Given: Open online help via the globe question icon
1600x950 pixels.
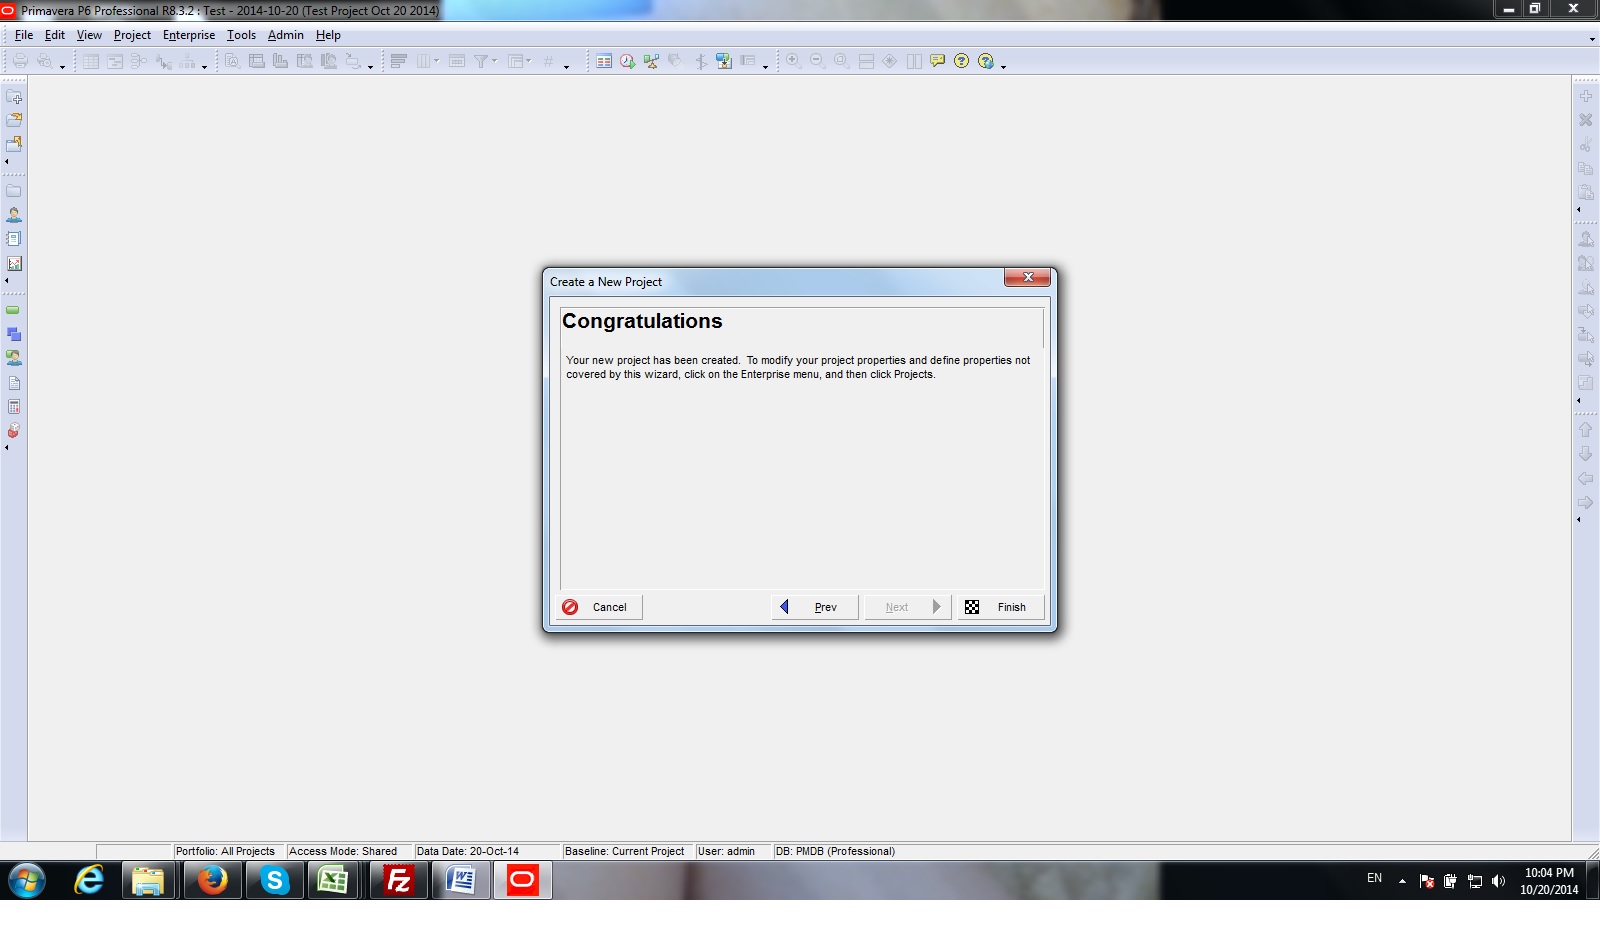Looking at the screenshot, I should (986, 61).
